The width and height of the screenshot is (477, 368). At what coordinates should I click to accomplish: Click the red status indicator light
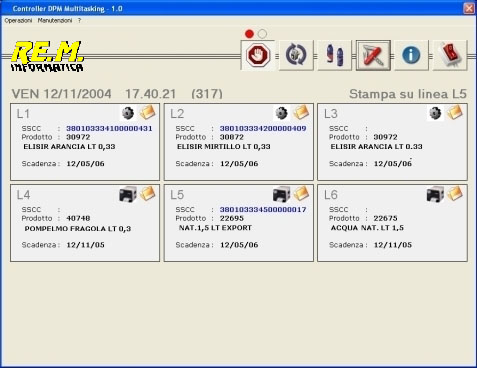tap(249, 34)
